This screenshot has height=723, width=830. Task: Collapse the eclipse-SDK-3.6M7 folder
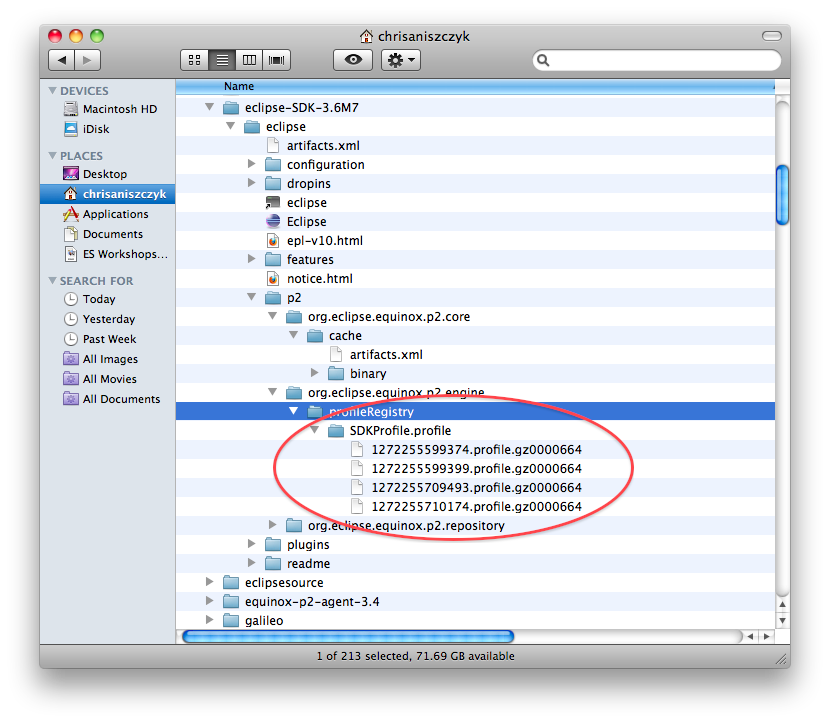[210, 107]
